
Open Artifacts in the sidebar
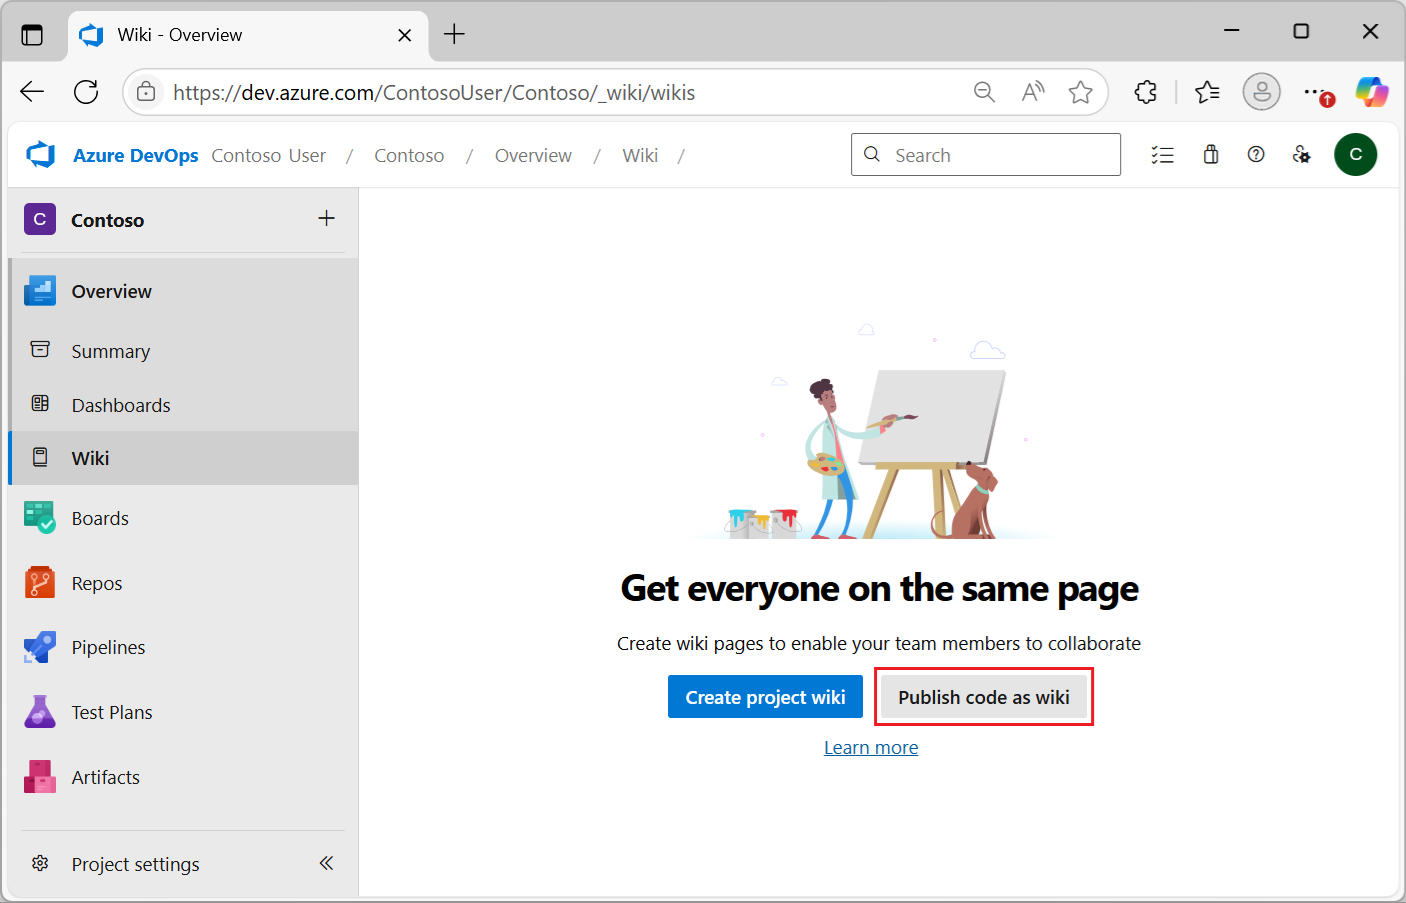(105, 778)
